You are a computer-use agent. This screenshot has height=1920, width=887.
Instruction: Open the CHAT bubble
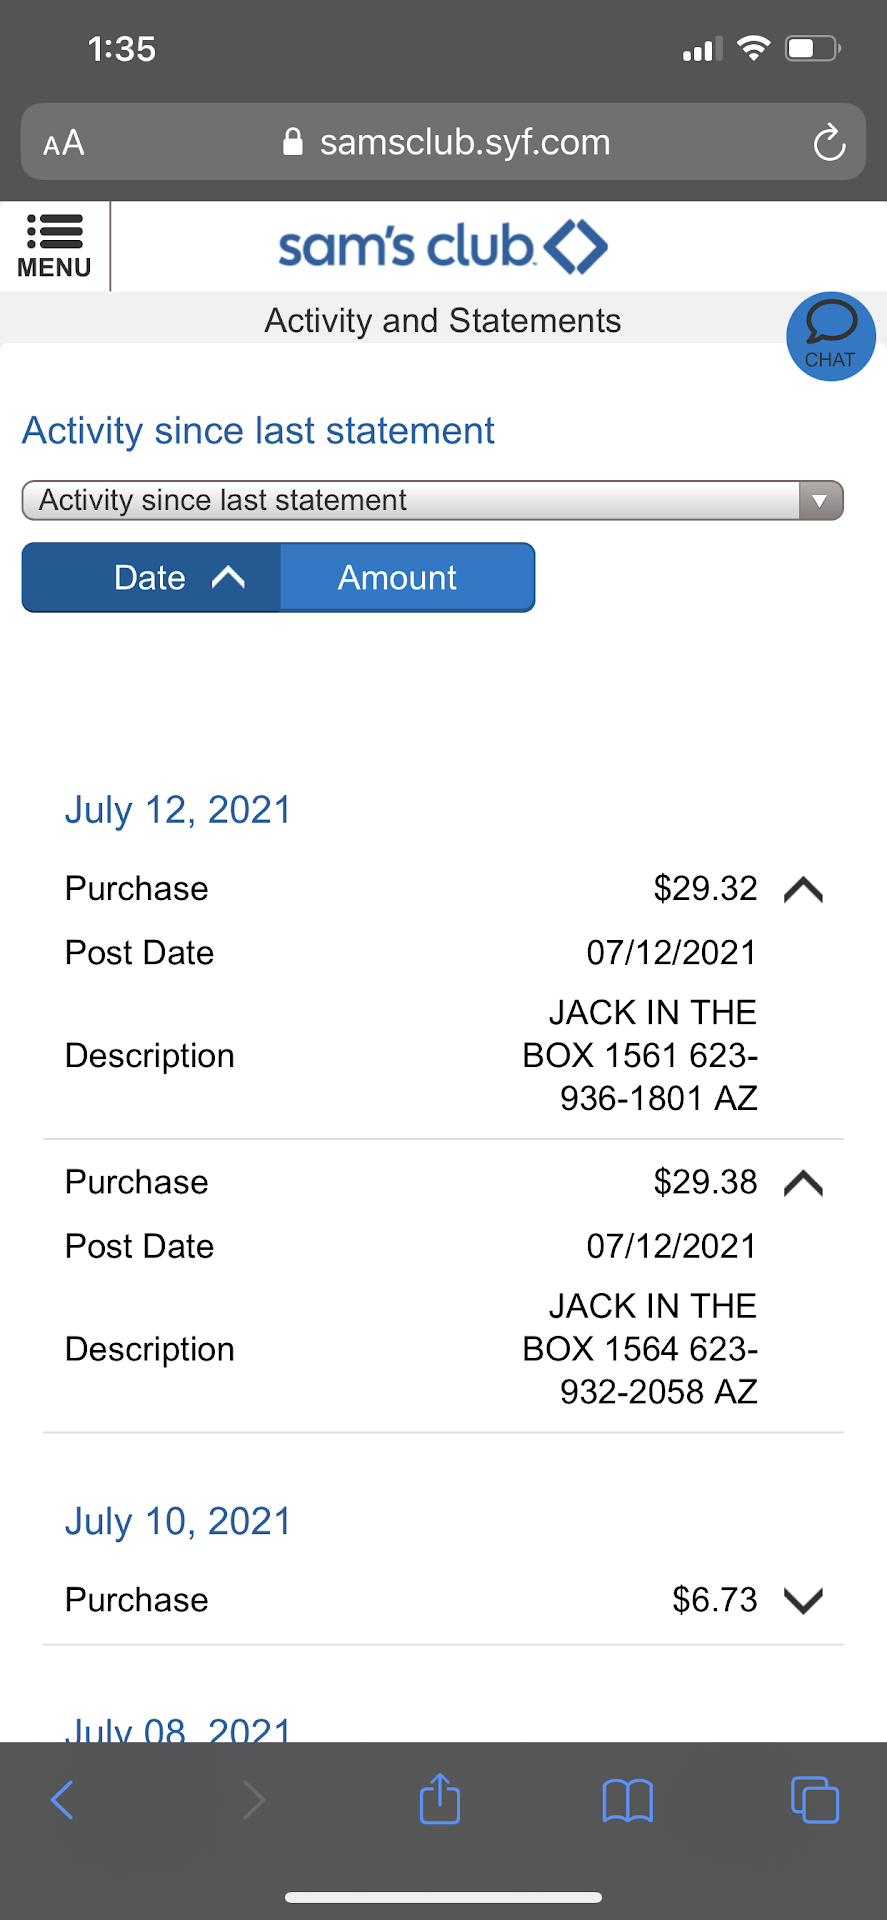(830, 336)
